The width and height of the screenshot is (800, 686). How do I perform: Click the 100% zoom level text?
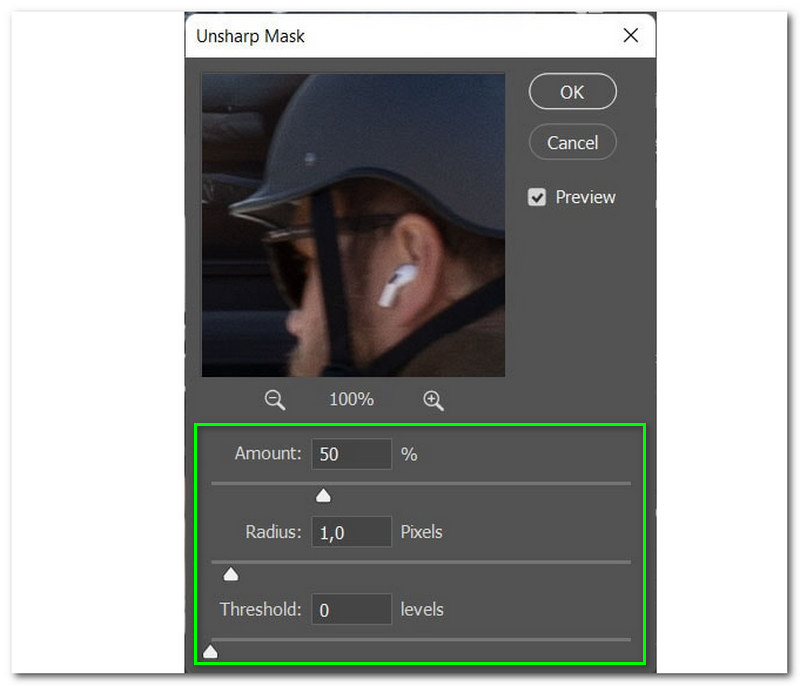pyautogui.click(x=352, y=399)
